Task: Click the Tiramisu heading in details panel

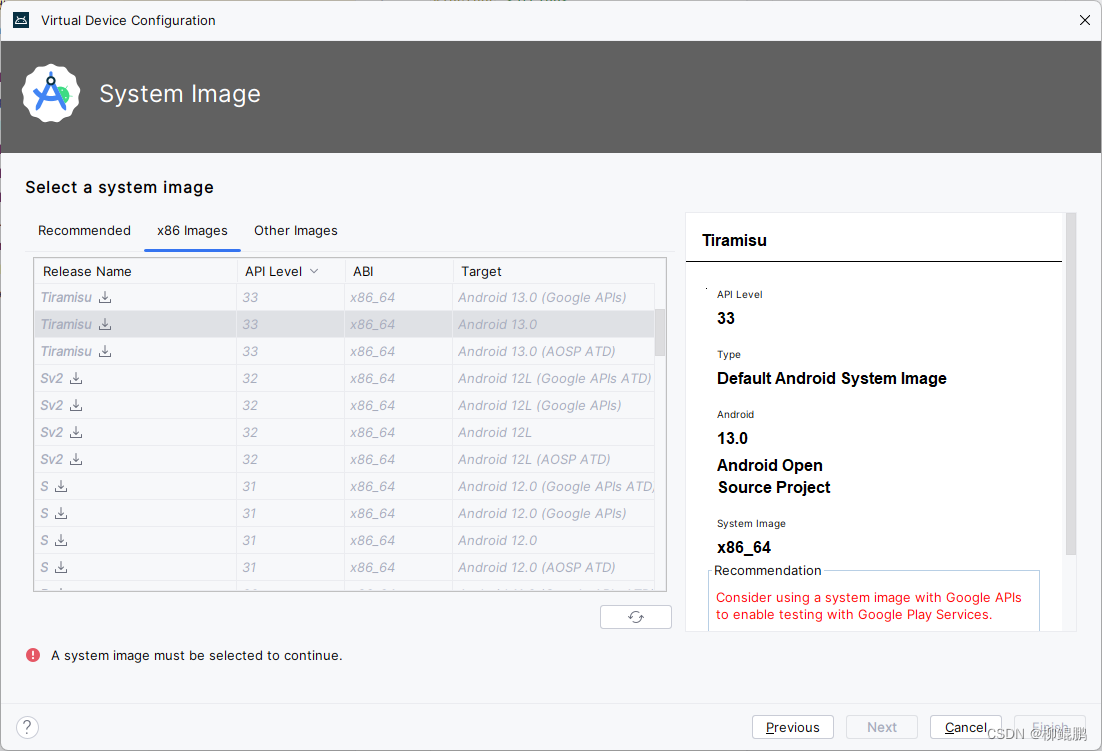Action: [x=734, y=240]
